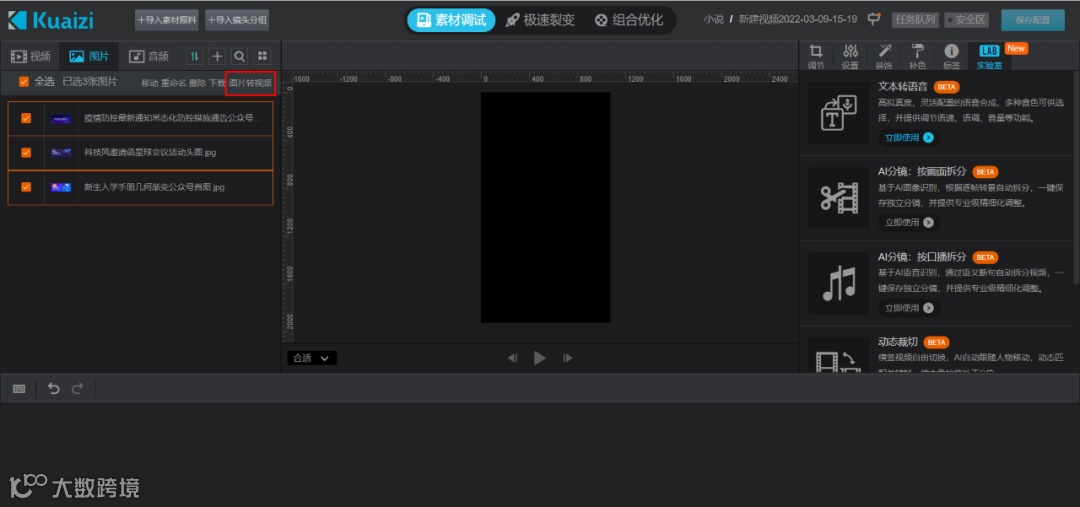Open the 调节 crop adjust tab
The width and height of the screenshot is (1080, 507).
point(816,56)
